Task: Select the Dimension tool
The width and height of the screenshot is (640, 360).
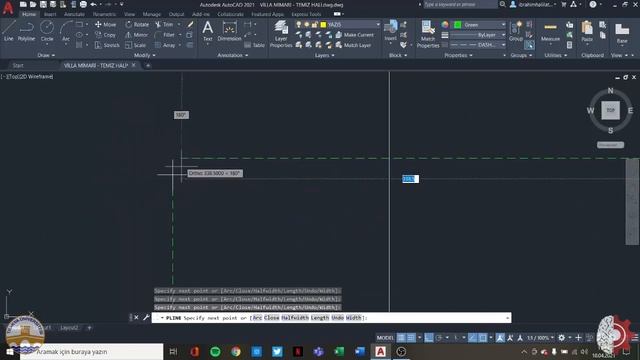Action: tap(229, 31)
